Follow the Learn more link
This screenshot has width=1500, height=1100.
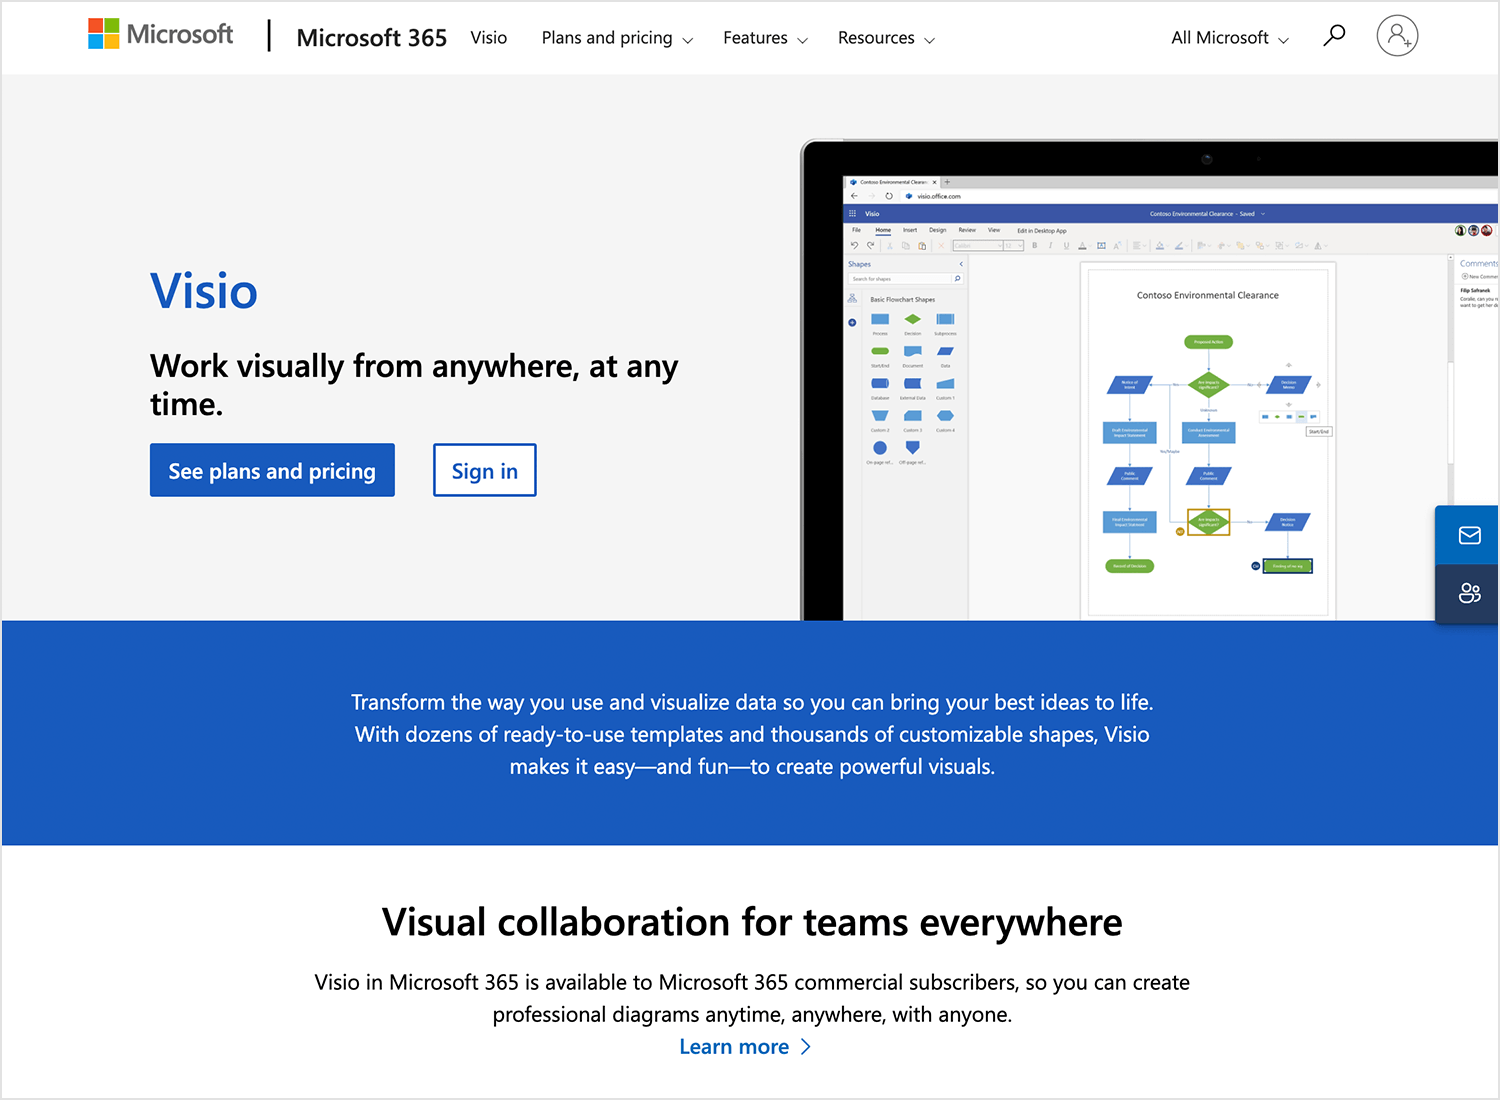tap(745, 1047)
